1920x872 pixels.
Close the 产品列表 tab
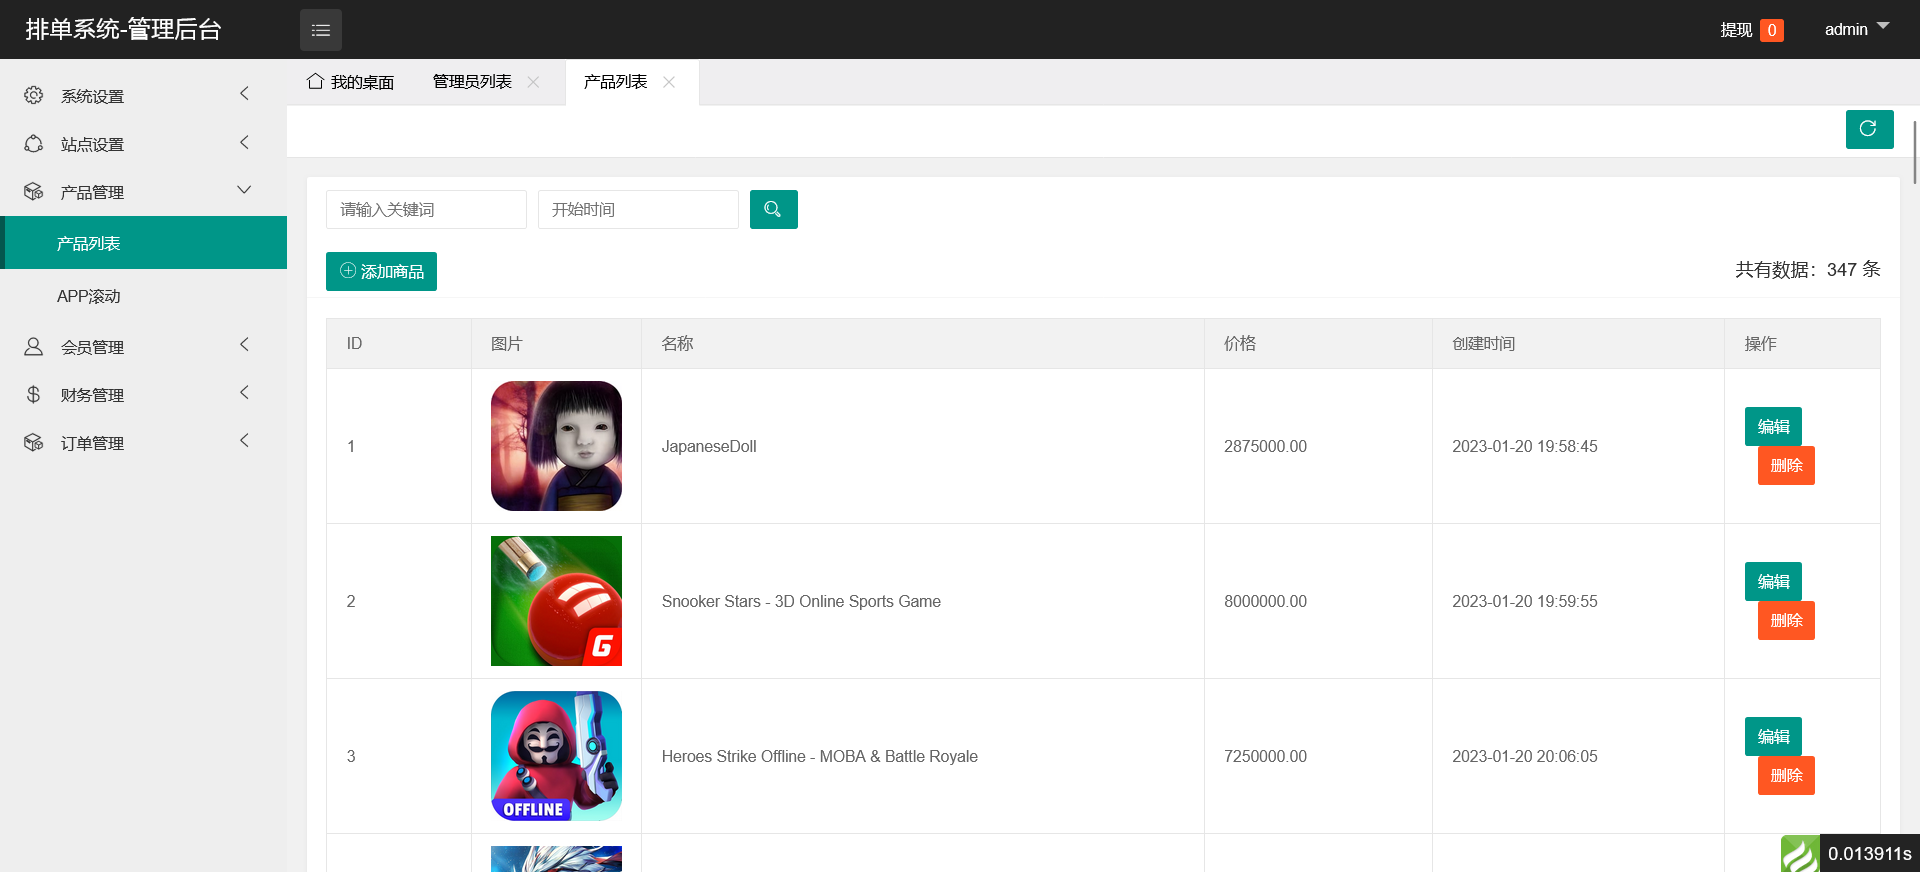pos(669,82)
